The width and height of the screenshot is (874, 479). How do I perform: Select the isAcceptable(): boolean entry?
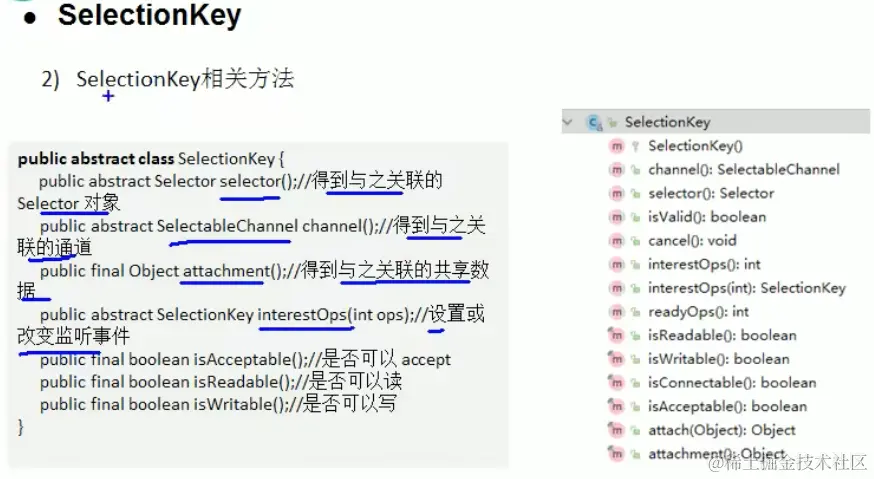click(x=727, y=406)
